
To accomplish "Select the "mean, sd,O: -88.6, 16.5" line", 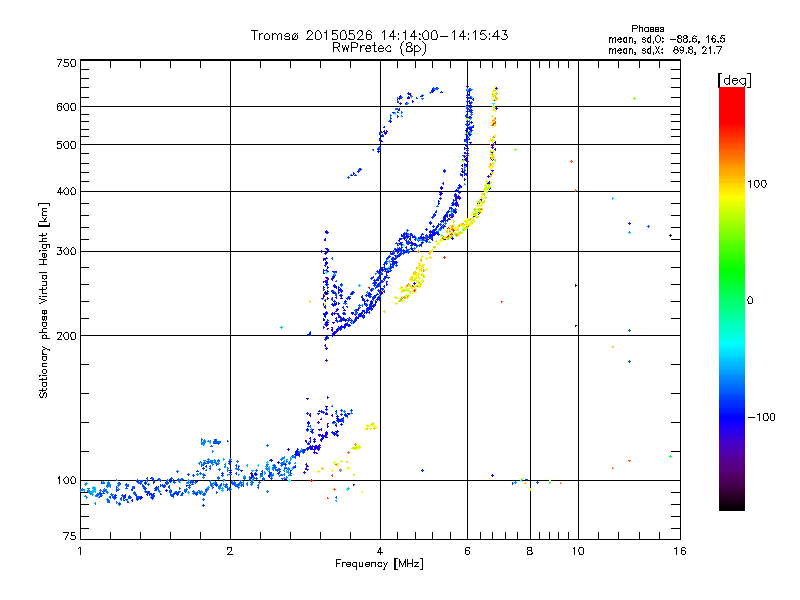I will (667, 39).
